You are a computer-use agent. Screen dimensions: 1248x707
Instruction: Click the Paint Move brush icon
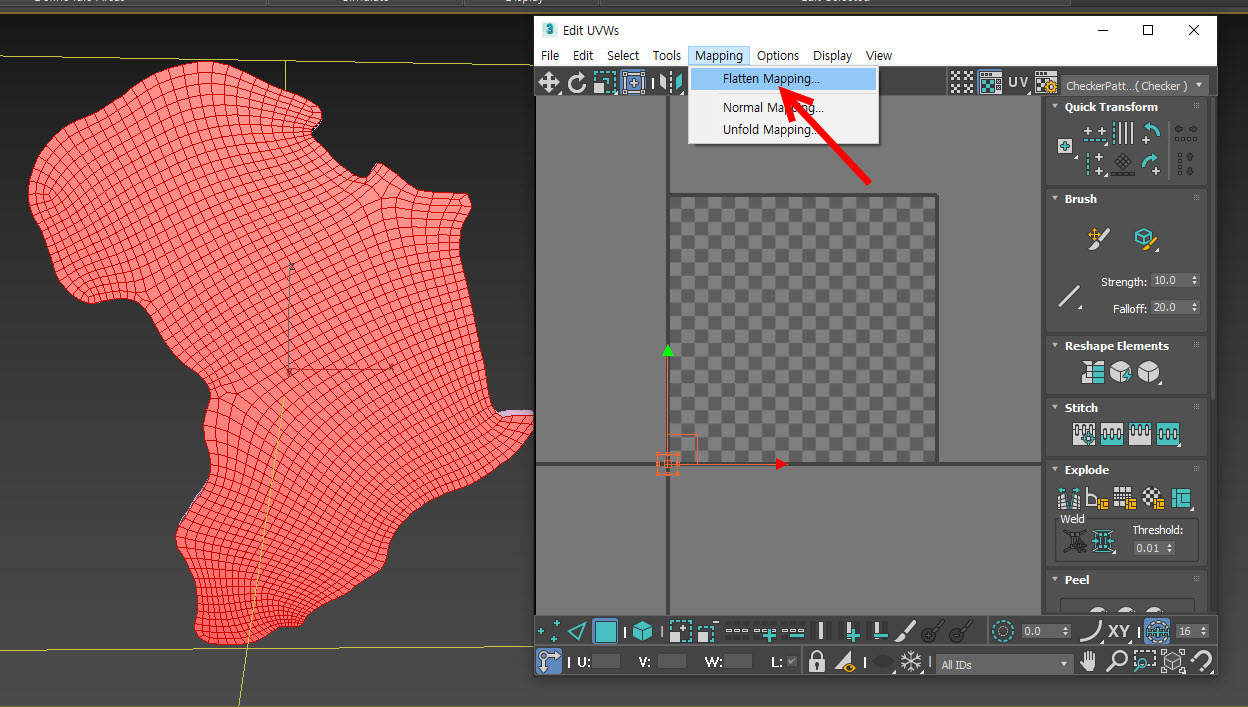[x=1098, y=238]
